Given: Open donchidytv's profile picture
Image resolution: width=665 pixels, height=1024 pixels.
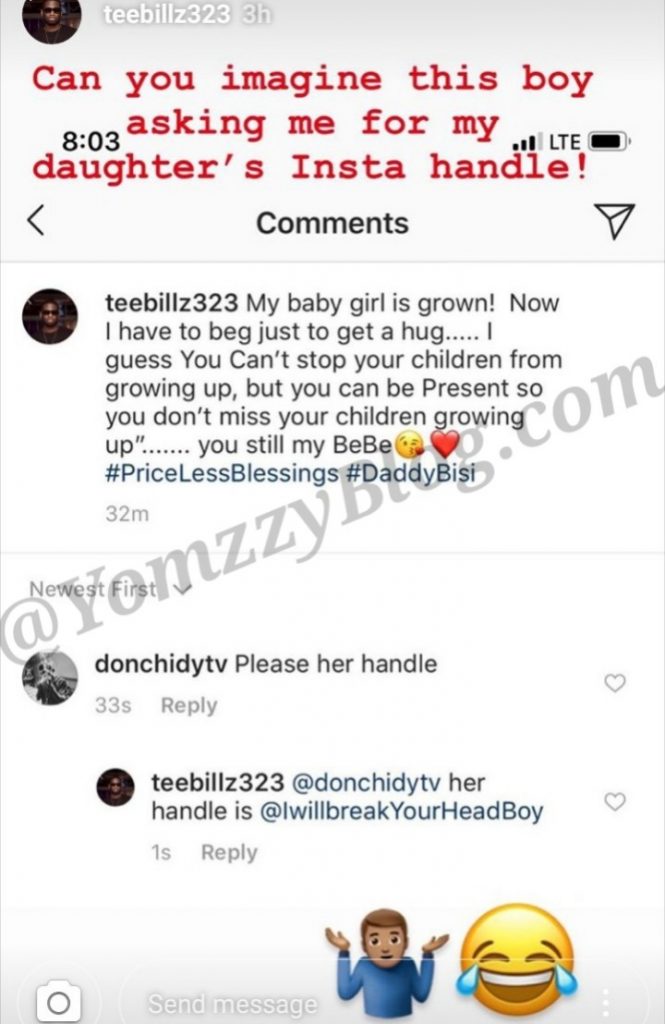Looking at the screenshot, I should tap(50, 678).
